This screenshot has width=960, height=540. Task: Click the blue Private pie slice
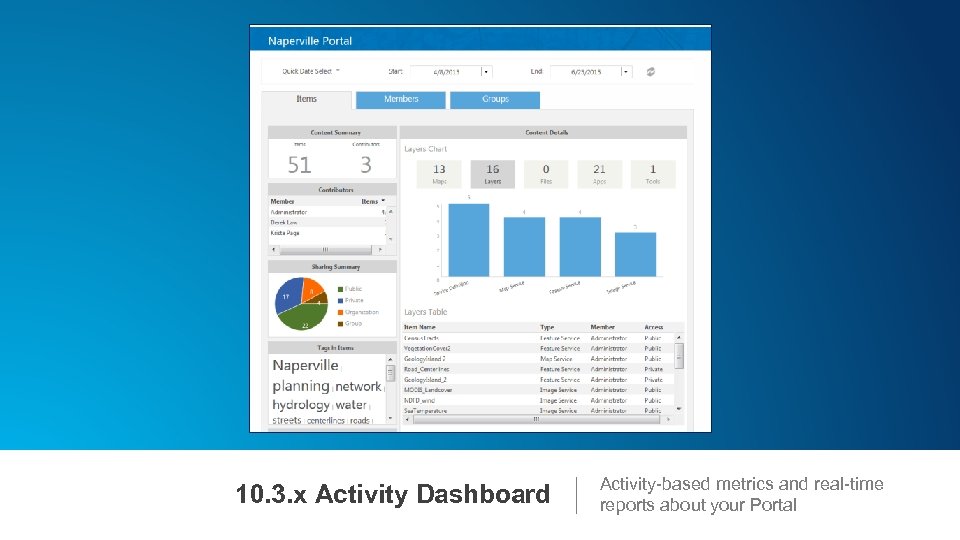click(x=288, y=296)
